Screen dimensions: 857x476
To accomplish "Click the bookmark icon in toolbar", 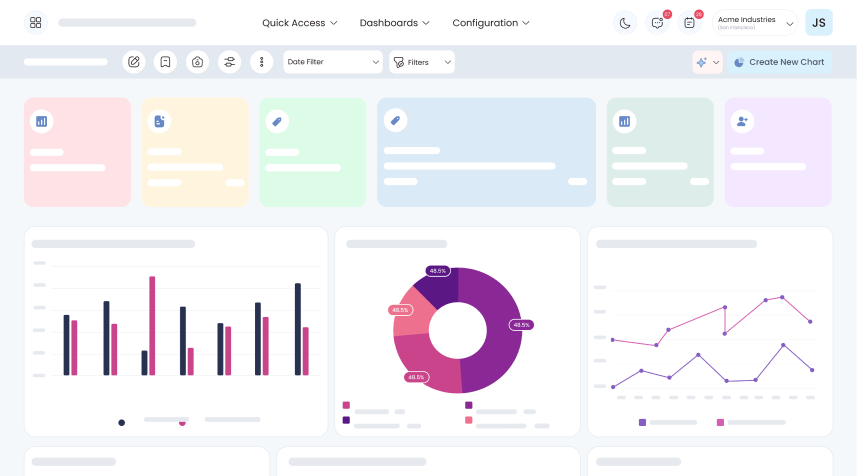I will 165,62.
